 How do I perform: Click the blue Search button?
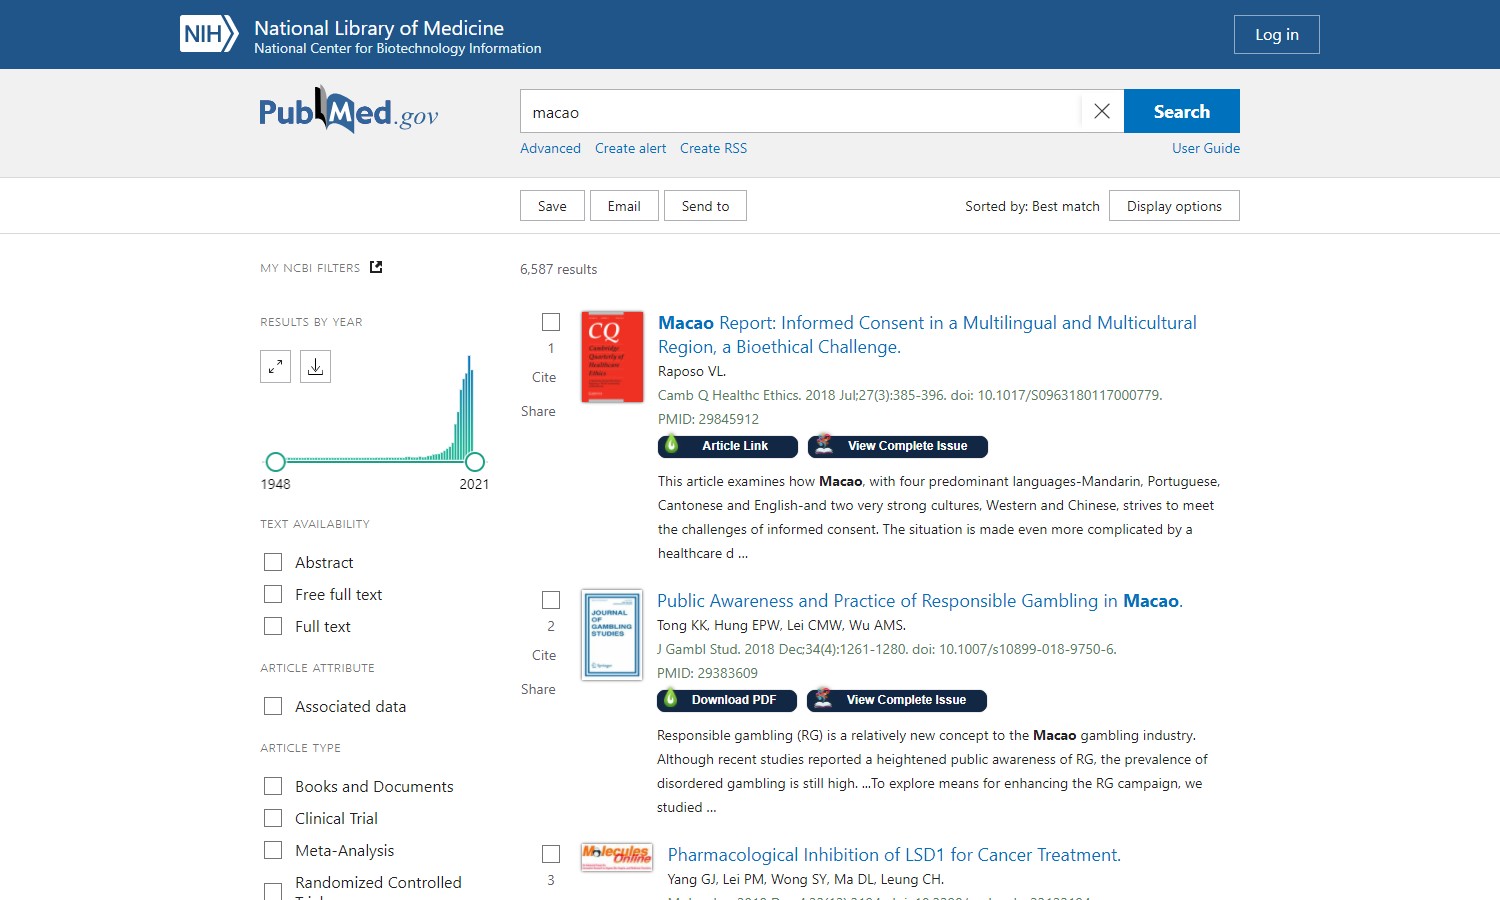click(x=1182, y=111)
